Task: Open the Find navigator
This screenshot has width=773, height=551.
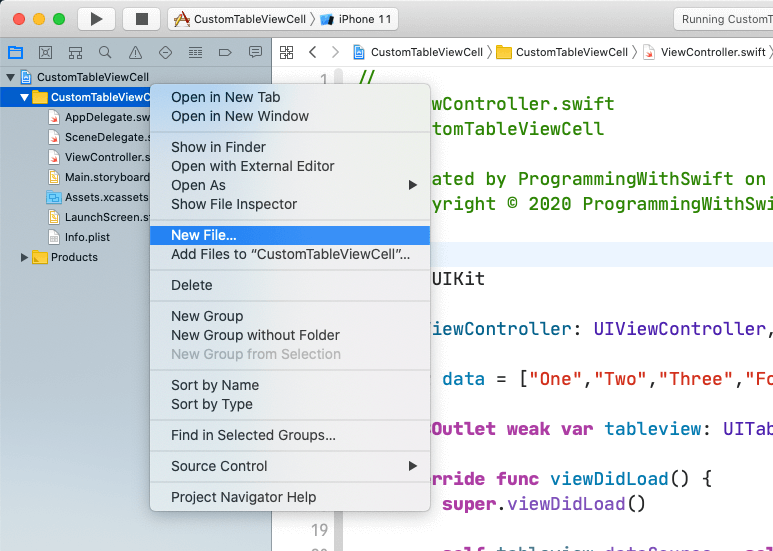Action: click(105, 52)
